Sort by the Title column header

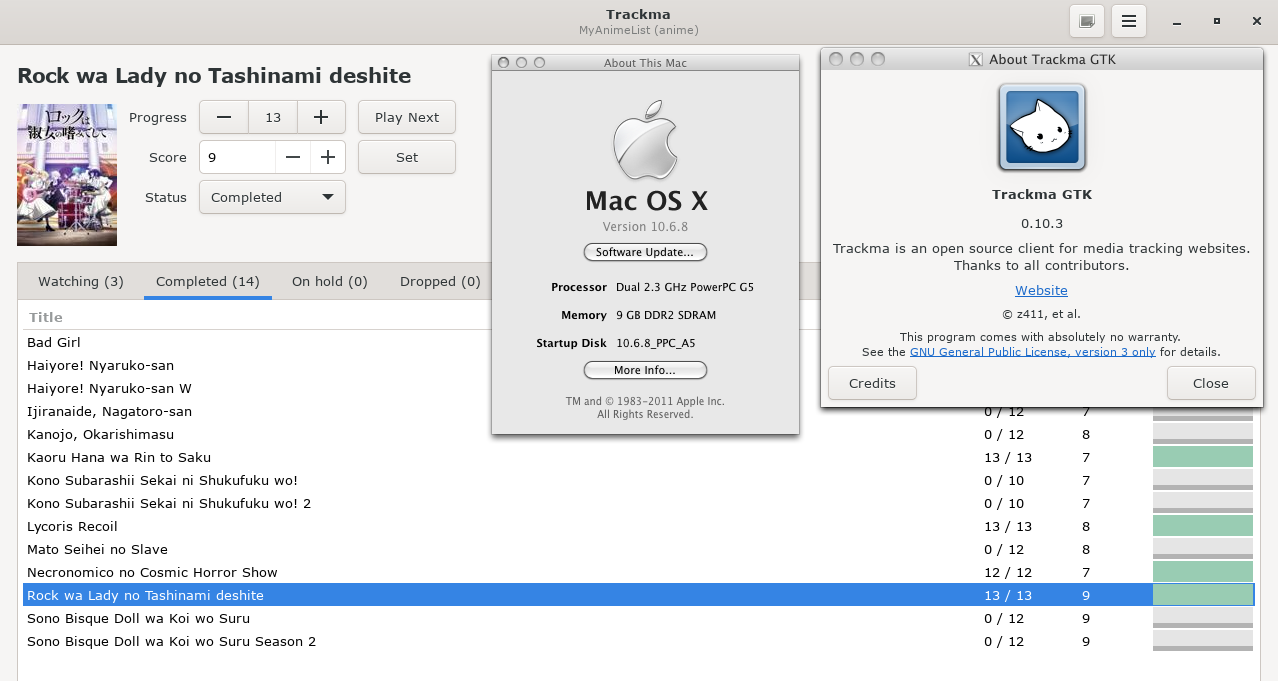pos(45,317)
